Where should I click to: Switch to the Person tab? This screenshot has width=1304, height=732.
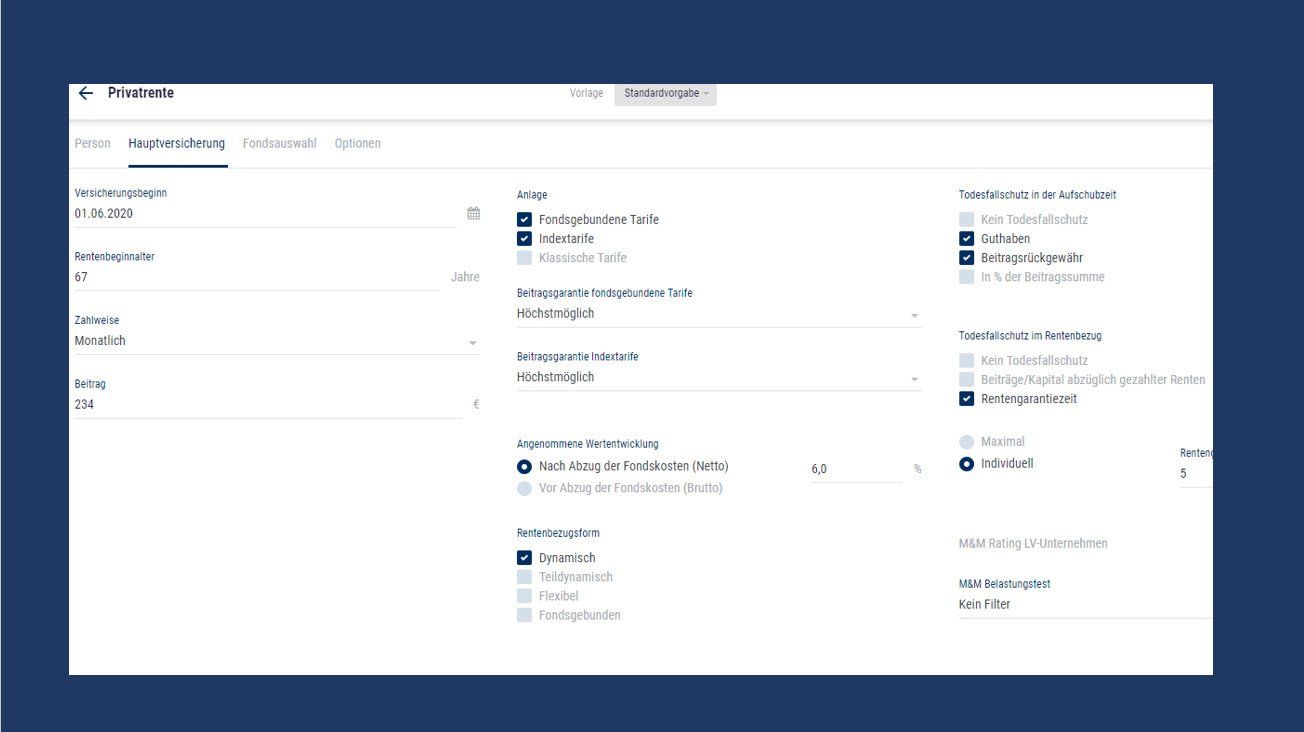tap(92, 144)
